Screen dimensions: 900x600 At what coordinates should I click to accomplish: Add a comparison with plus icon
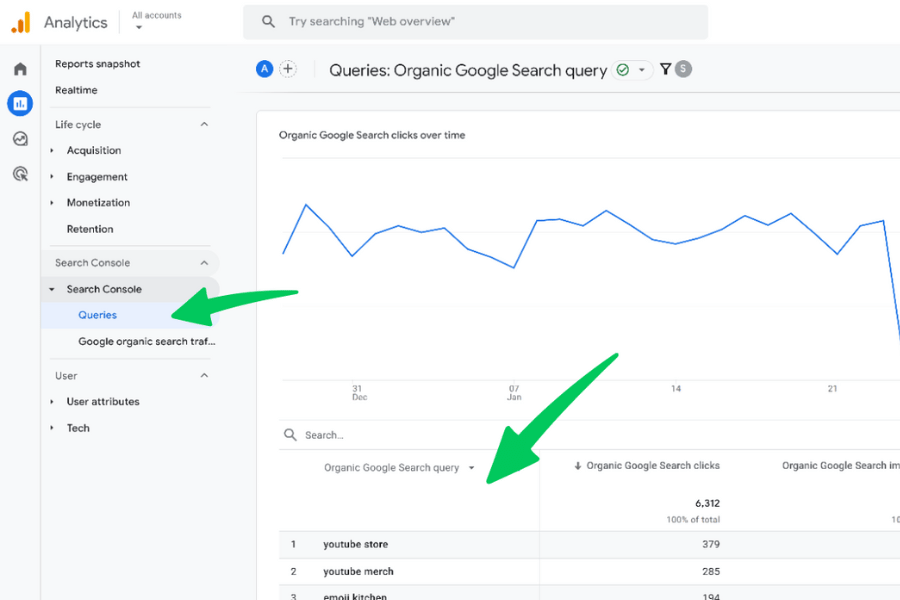288,69
